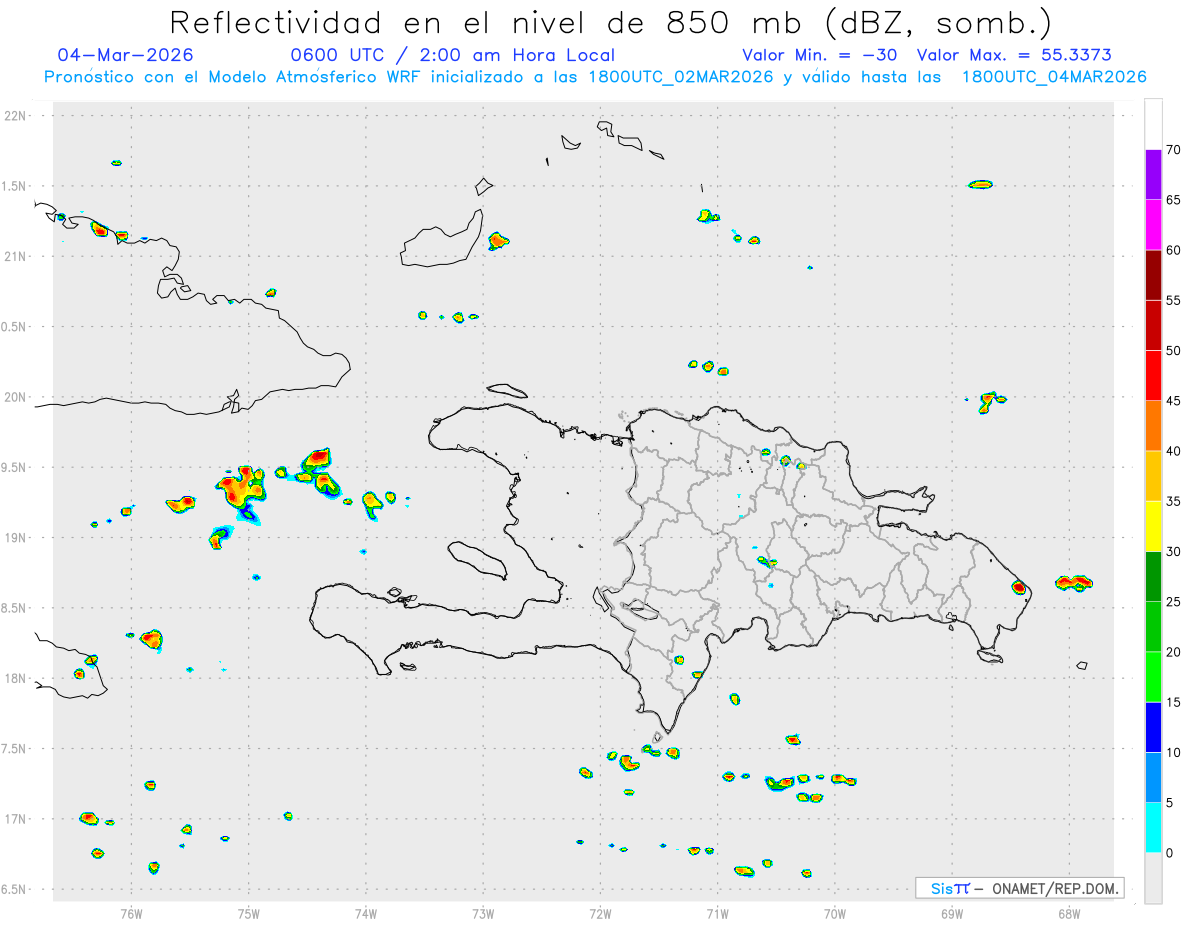Click the latitude axis label '18N'
Screen dimensions: 1200x927
[16, 679]
